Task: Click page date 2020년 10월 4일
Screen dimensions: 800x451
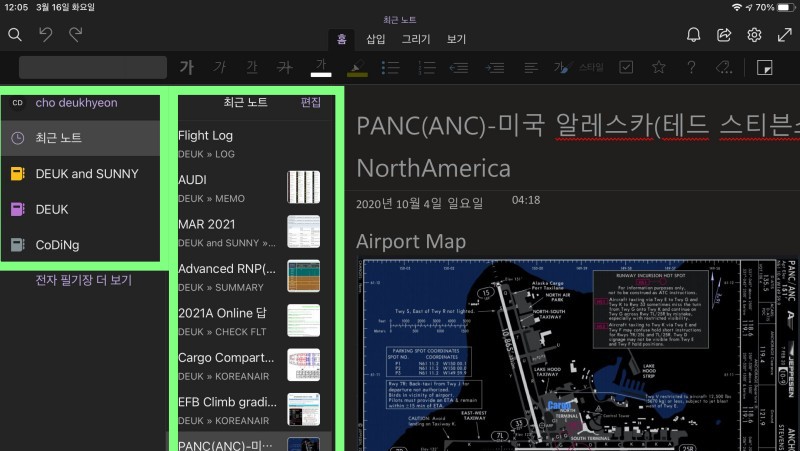Action: [x=419, y=204]
